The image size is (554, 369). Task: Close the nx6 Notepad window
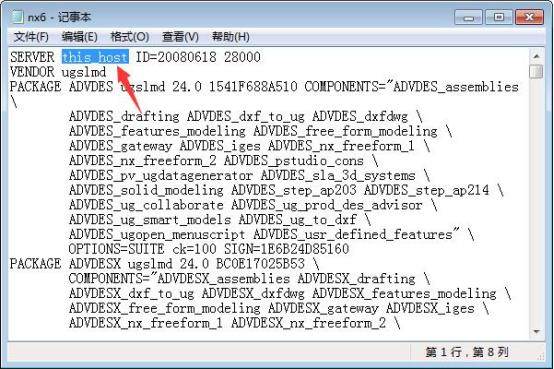(529, 17)
